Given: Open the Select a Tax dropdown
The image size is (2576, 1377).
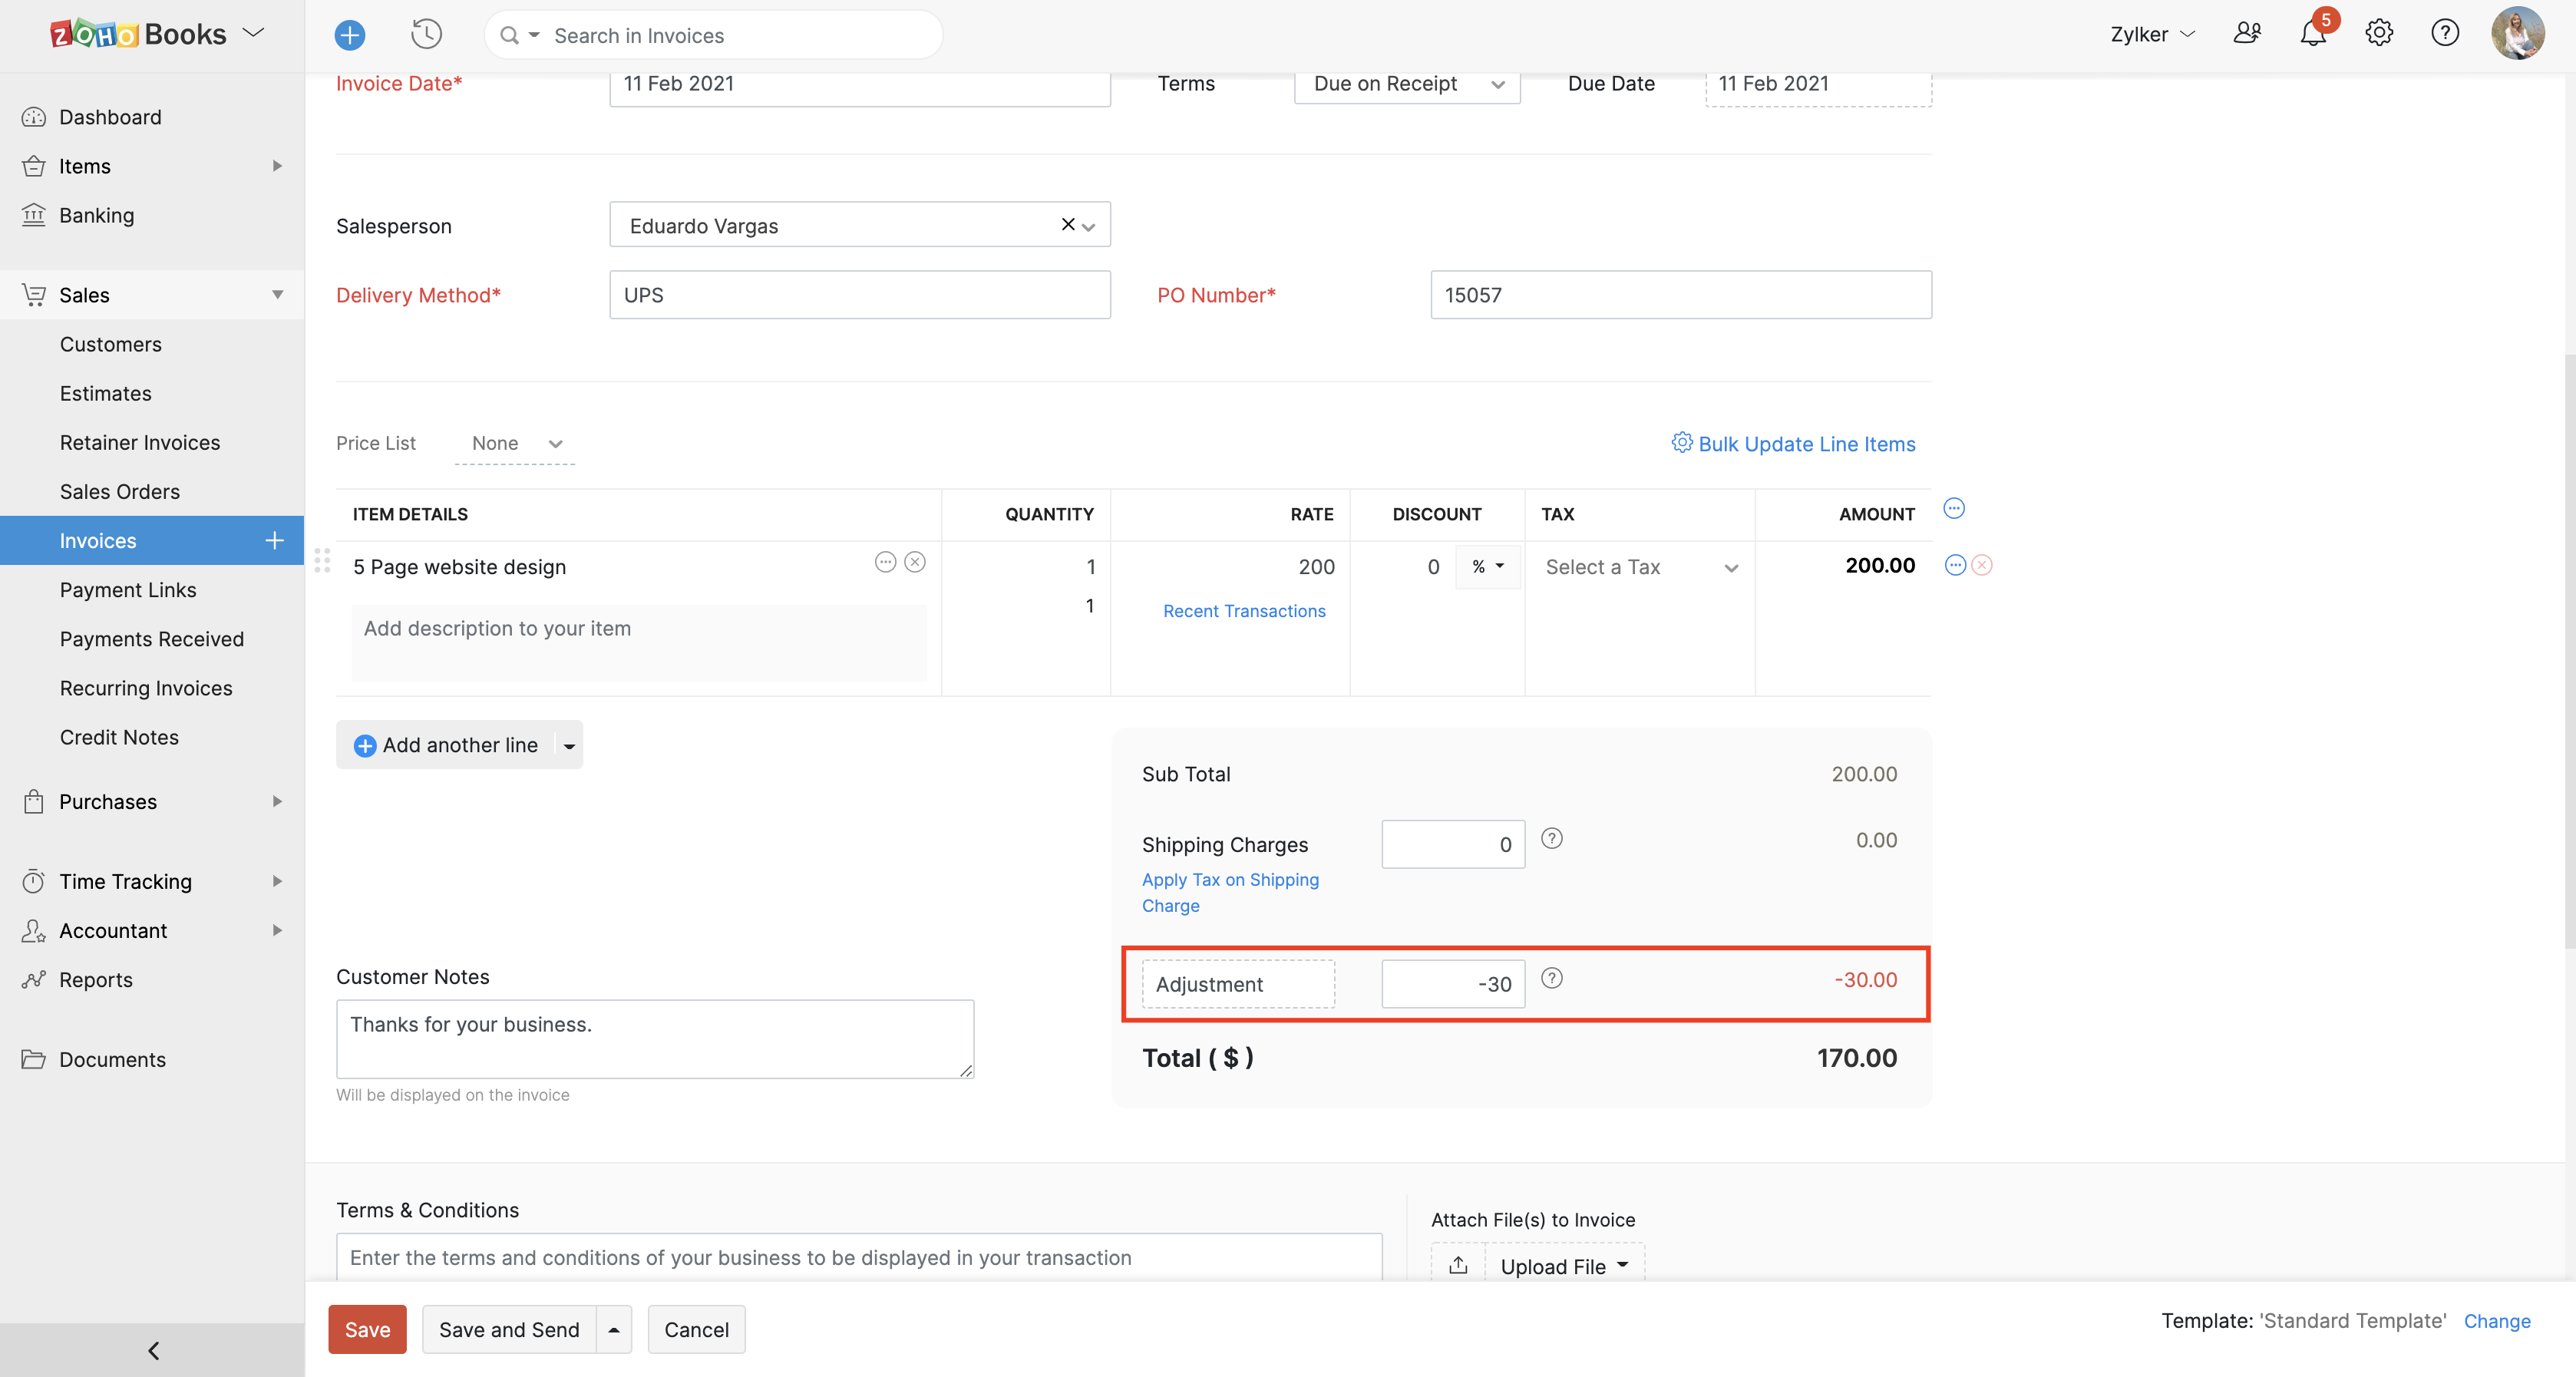Looking at the screenshot, I should [x=1640, y=567].
